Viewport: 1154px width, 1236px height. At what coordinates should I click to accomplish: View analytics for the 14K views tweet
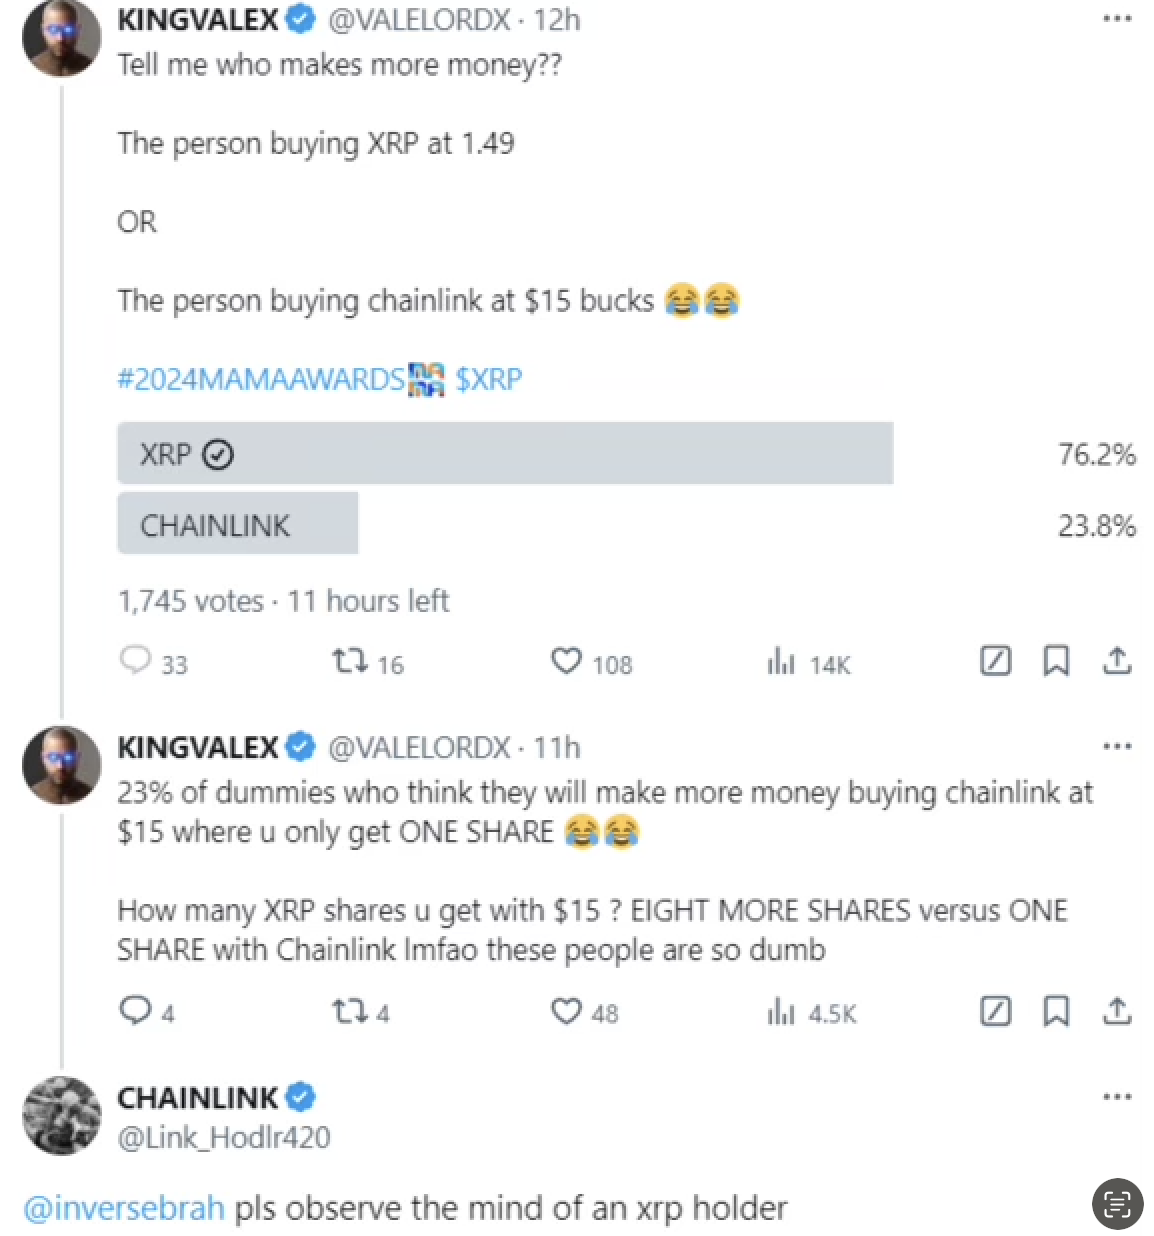point(781,661)
